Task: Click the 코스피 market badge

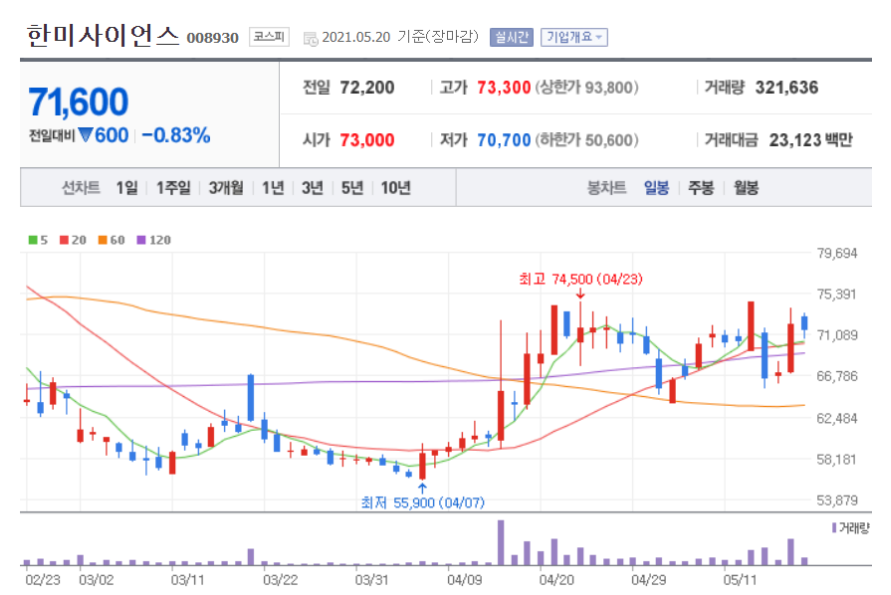Action: [269, 37]
